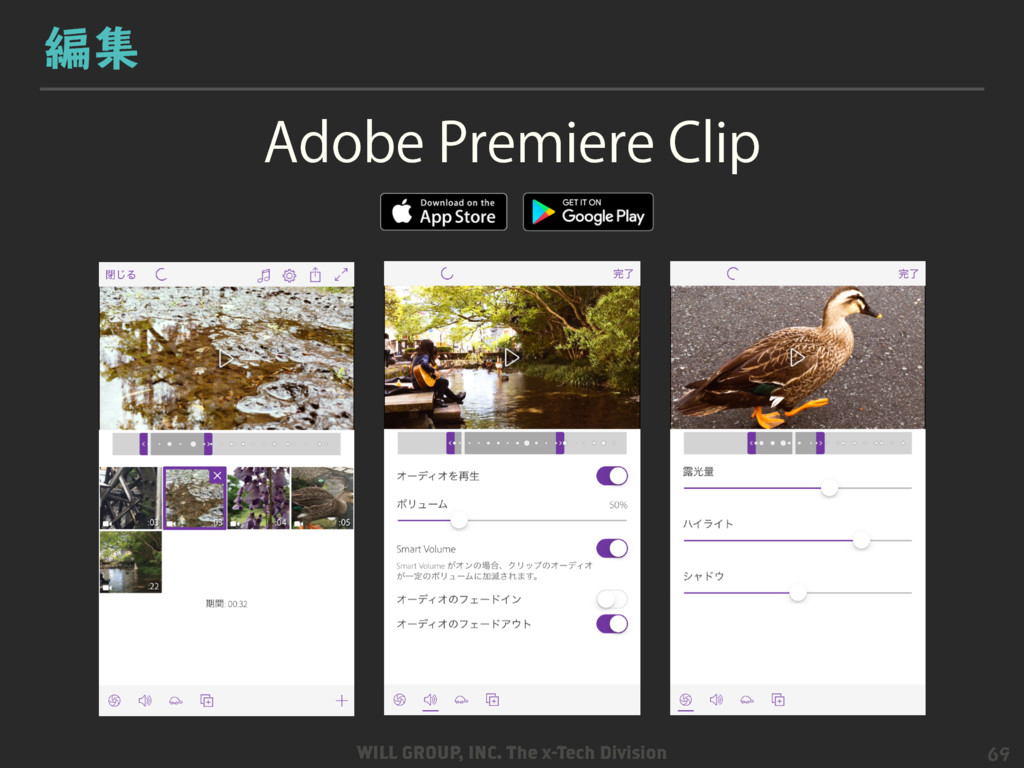Remove selected clip with X icon
Screen dimensions: 1024x768
[x=217, y=476]
